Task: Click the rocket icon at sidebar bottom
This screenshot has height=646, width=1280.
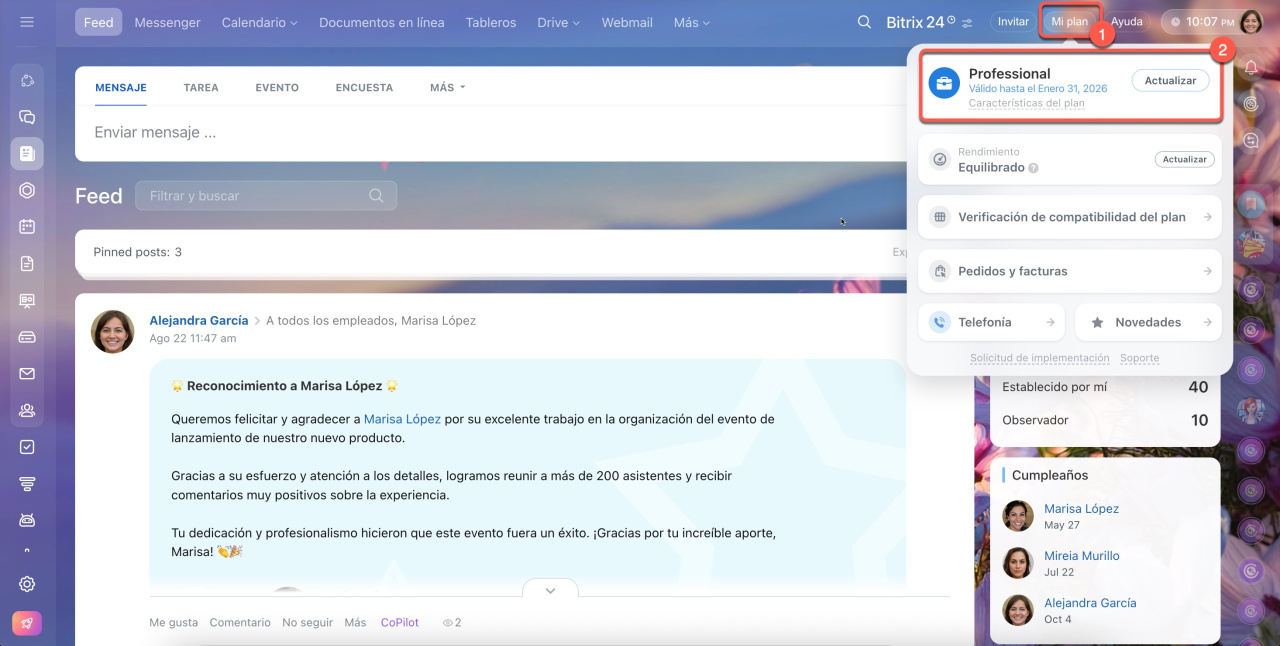Action: click(x=27, y=622)
